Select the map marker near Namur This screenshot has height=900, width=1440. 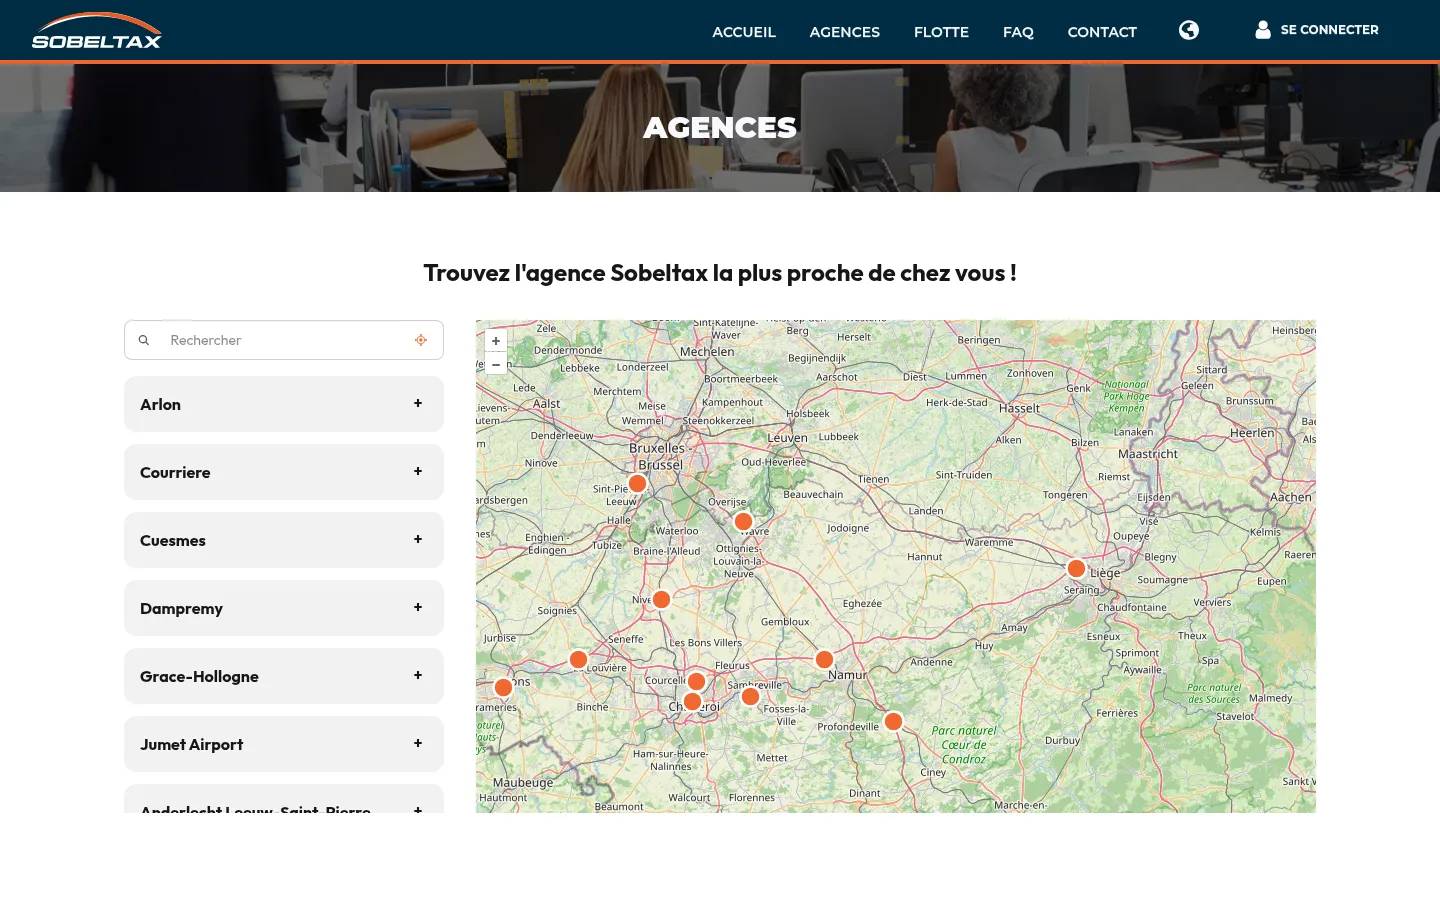point(824,659)
